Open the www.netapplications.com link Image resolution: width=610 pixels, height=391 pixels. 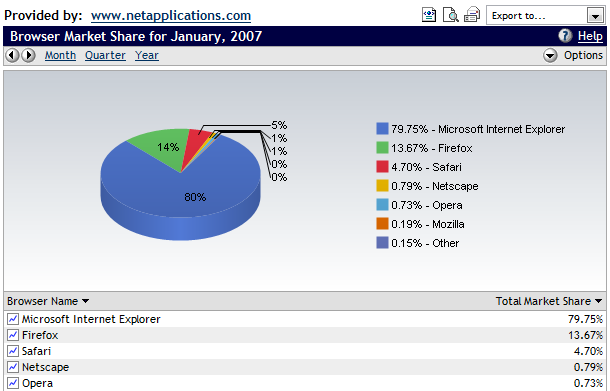(171, 16)
